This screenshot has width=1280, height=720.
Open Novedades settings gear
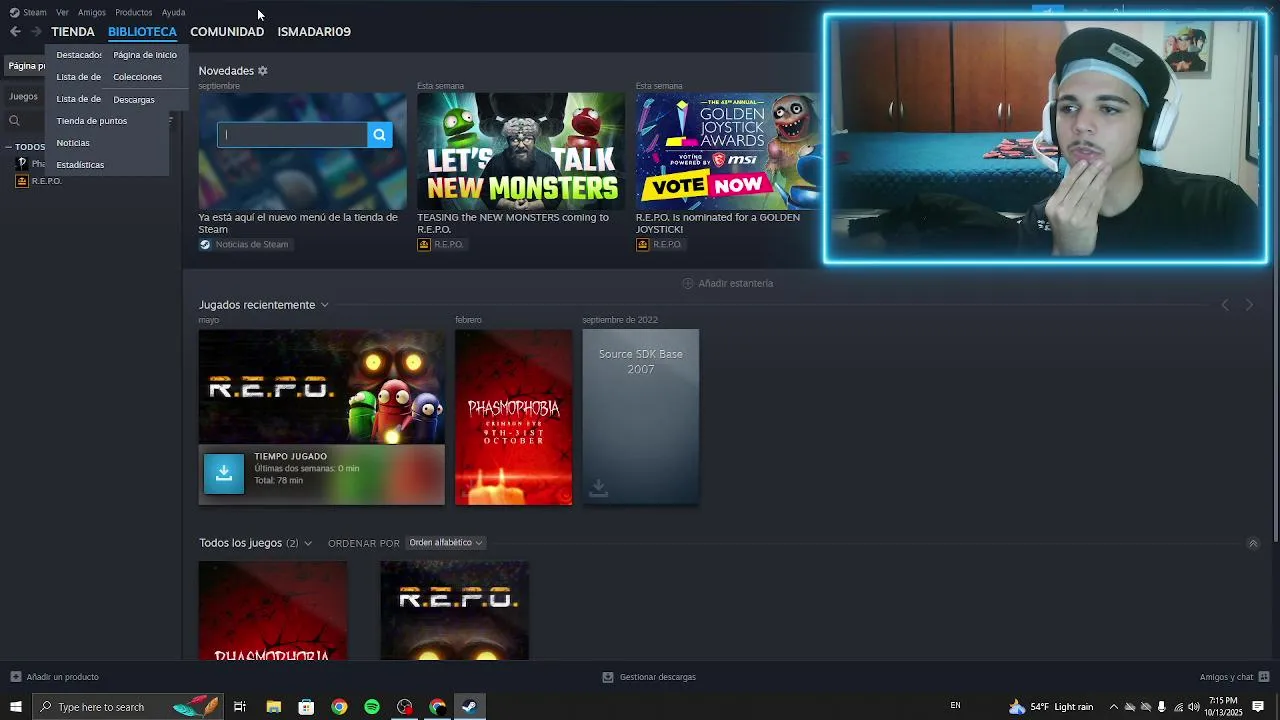[263, 71]
